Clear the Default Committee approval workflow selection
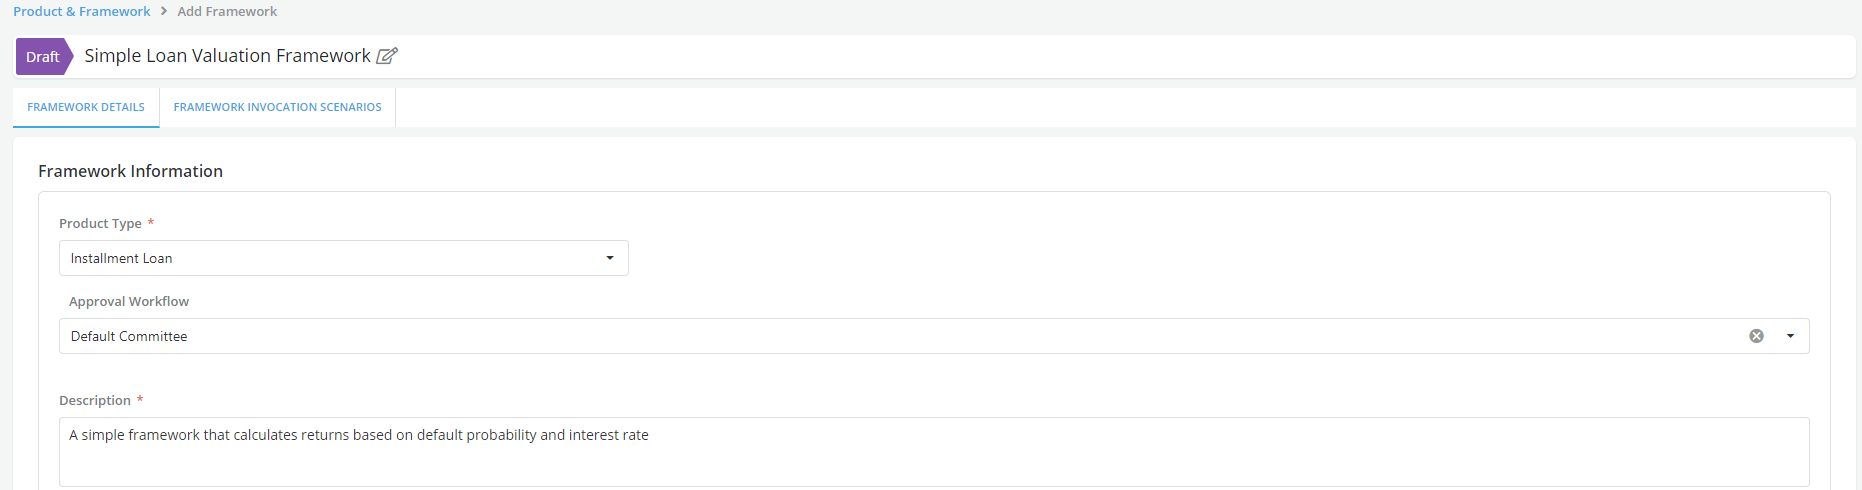Screen dimensions: 1862x490 pyautogui.click(x=1756, y=336)
